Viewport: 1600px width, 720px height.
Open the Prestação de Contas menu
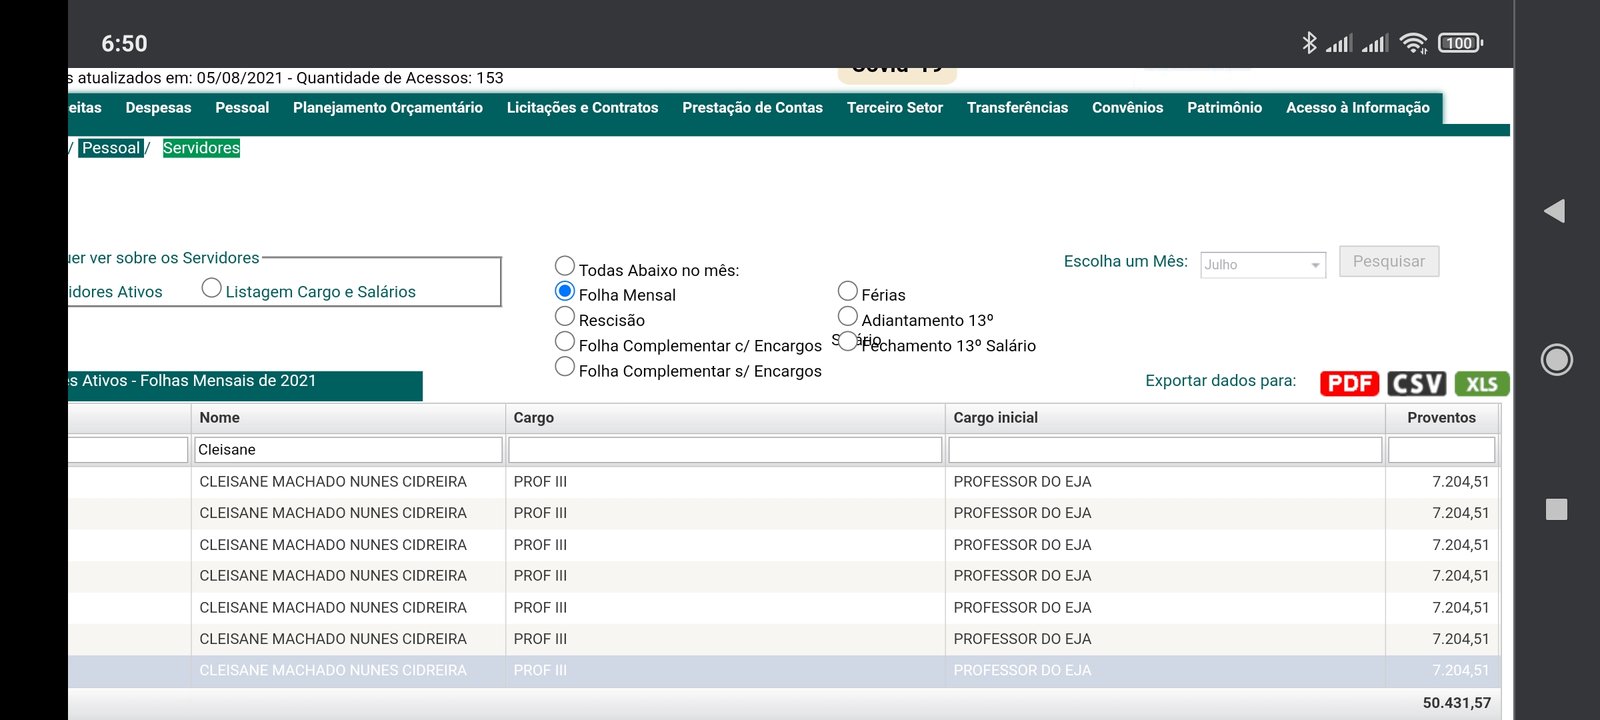coord(752,108)
